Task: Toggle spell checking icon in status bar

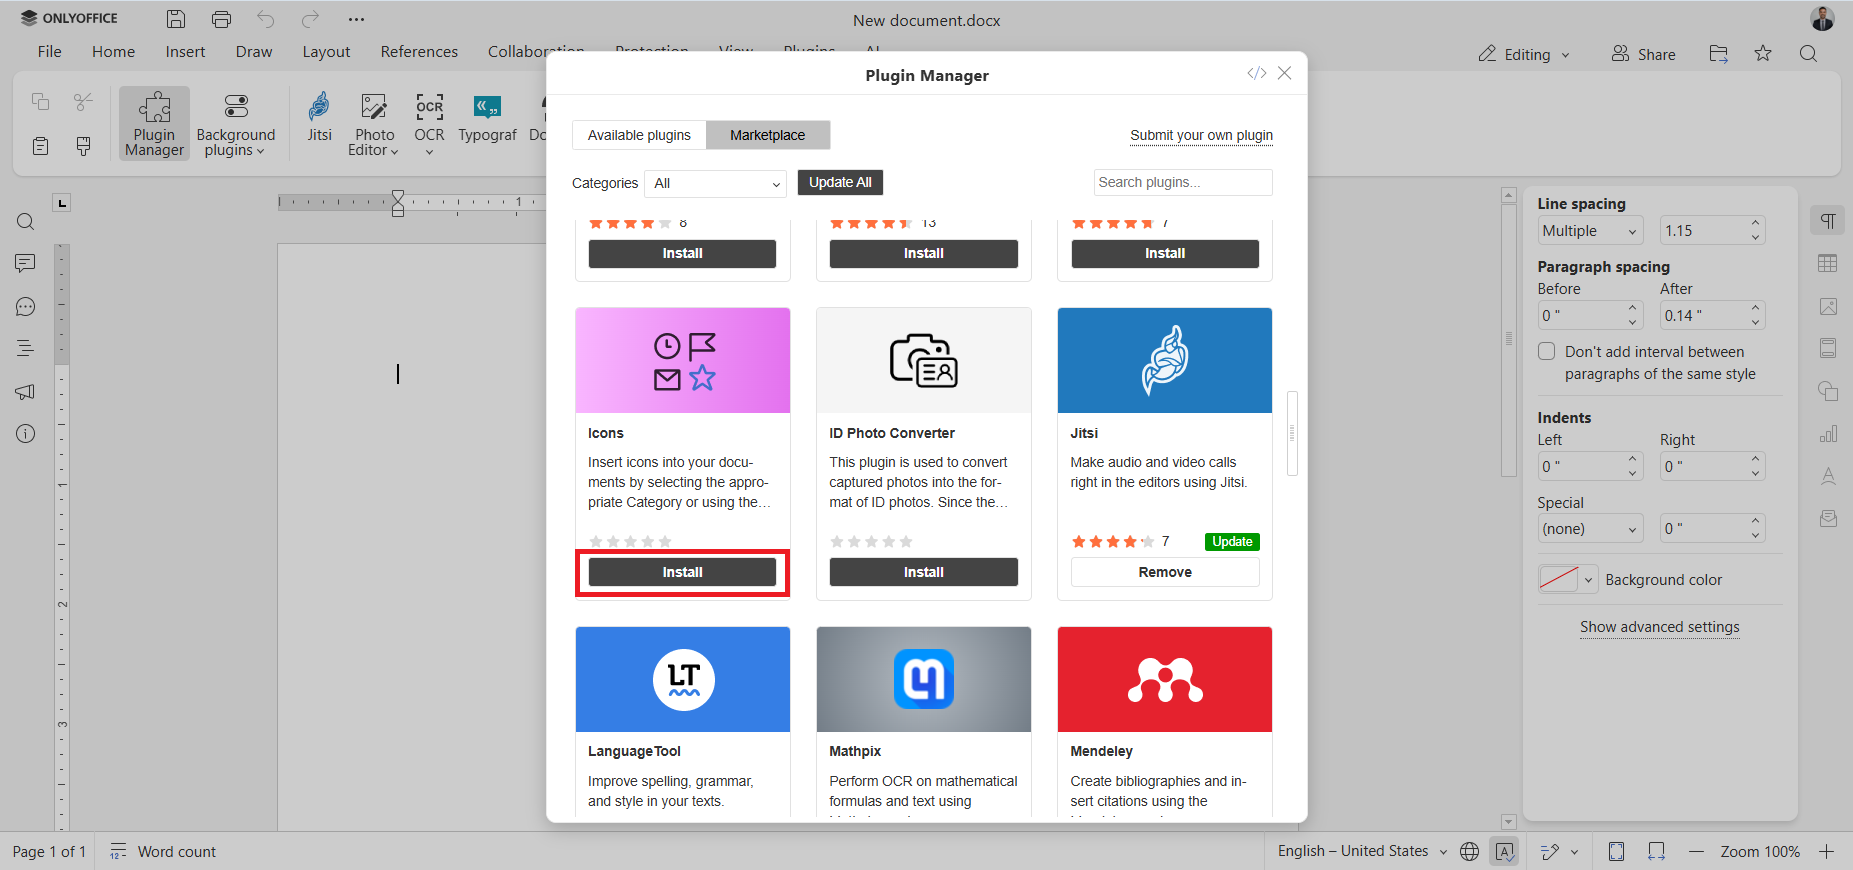Action: click(1505, 851)
